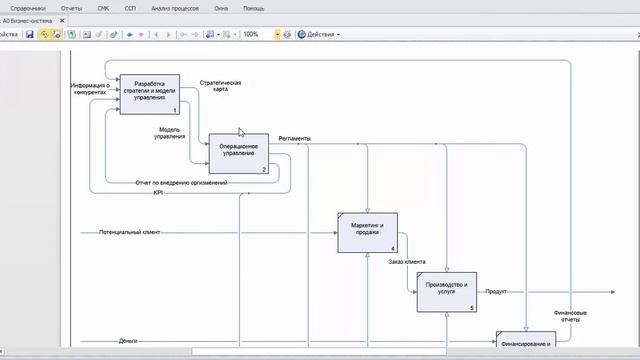The width and height of the screenshot is (640, 360).
Task: Open the Отчеты menu
Action: tap(71, 8)
